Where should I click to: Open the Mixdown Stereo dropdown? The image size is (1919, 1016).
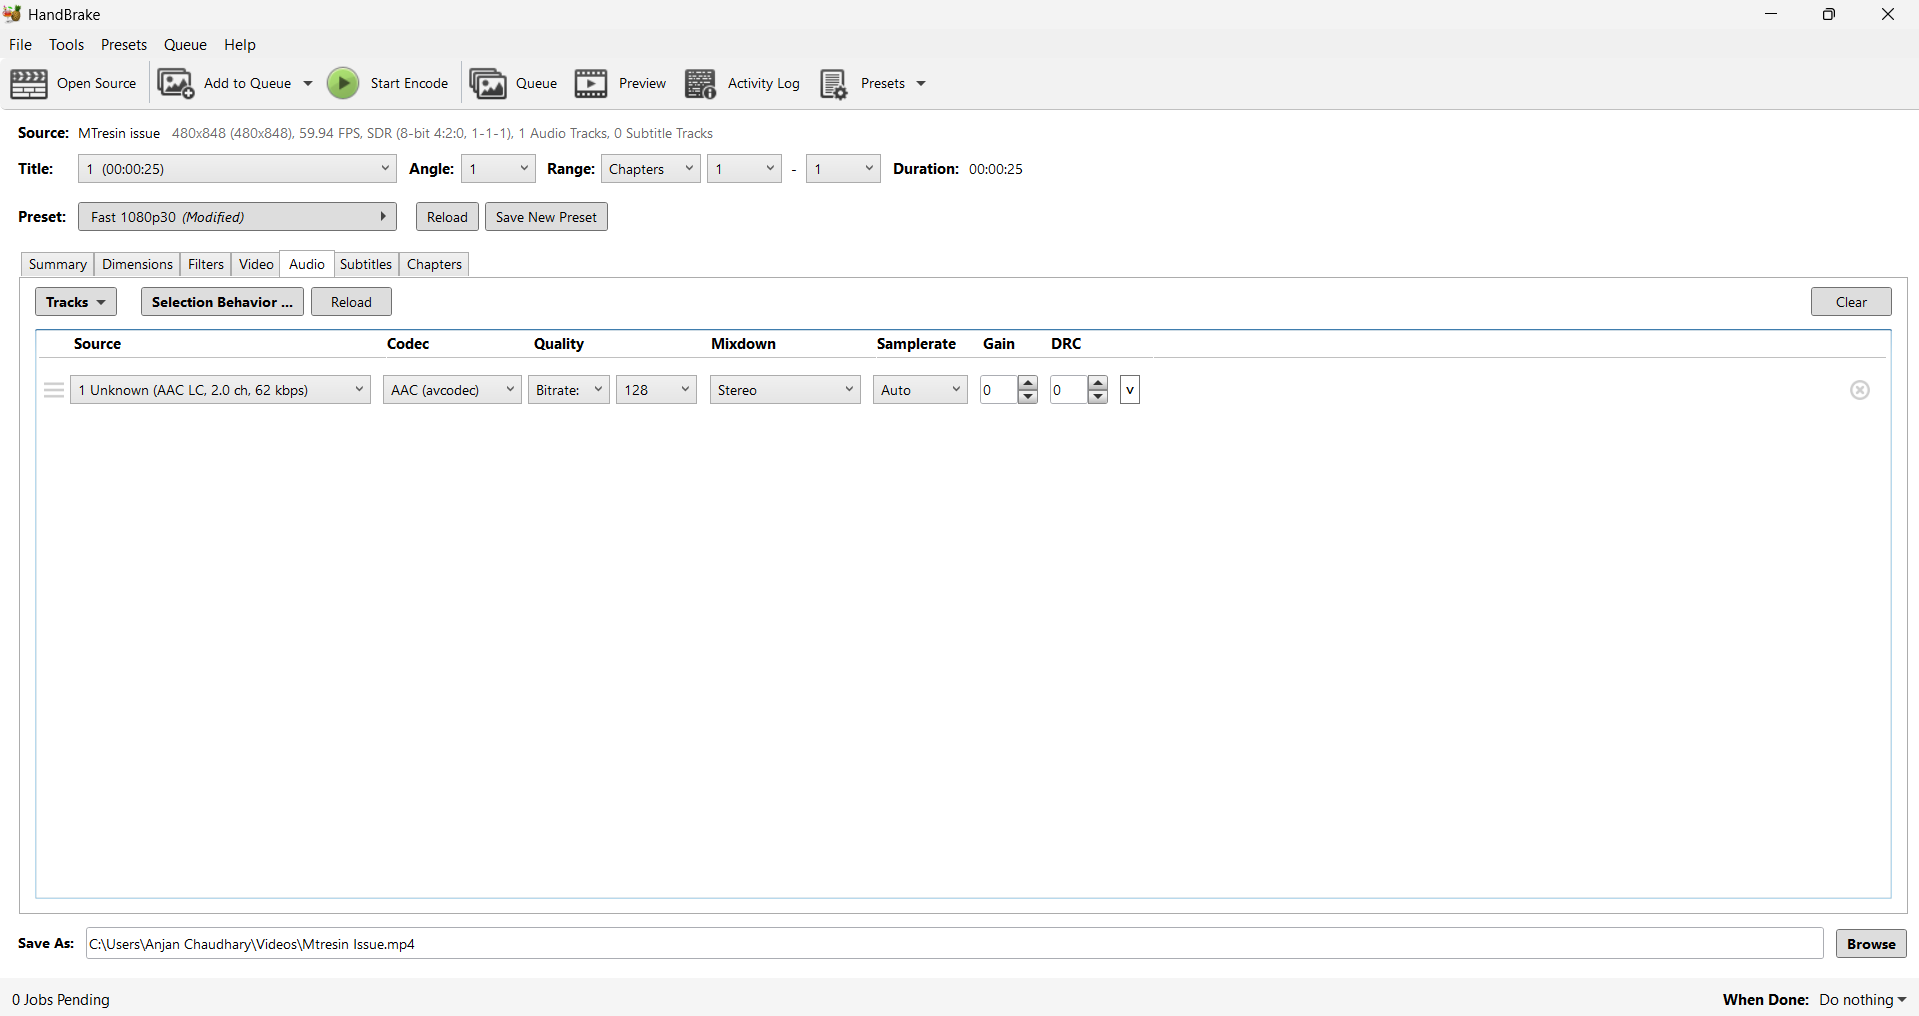click(785, 390)
